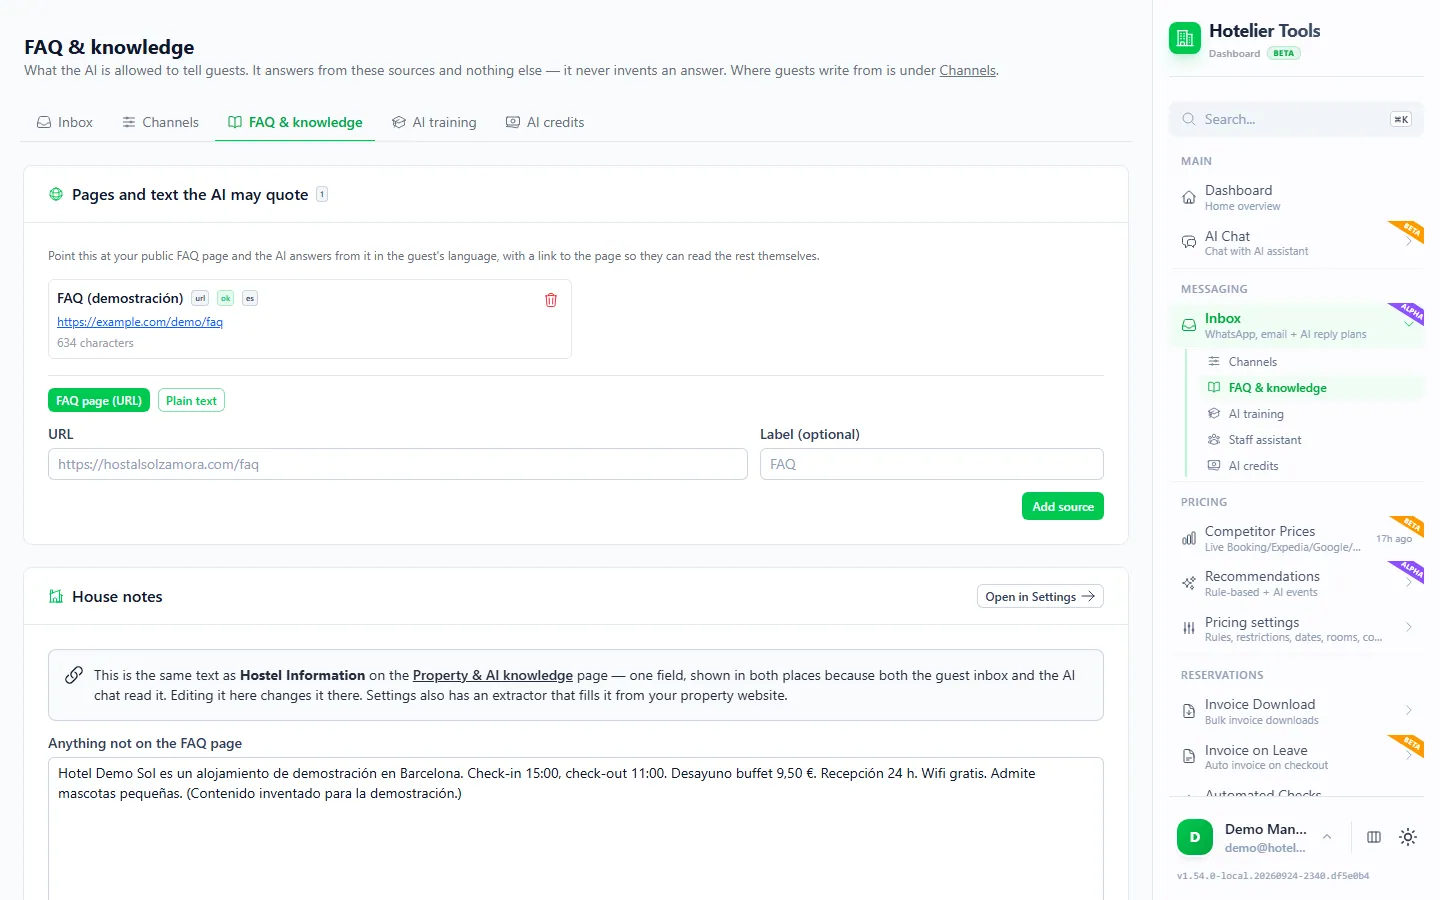Click the Invoice on Leave document icon
Screen dimensions: 1440x900
[x=1189, y=757]
